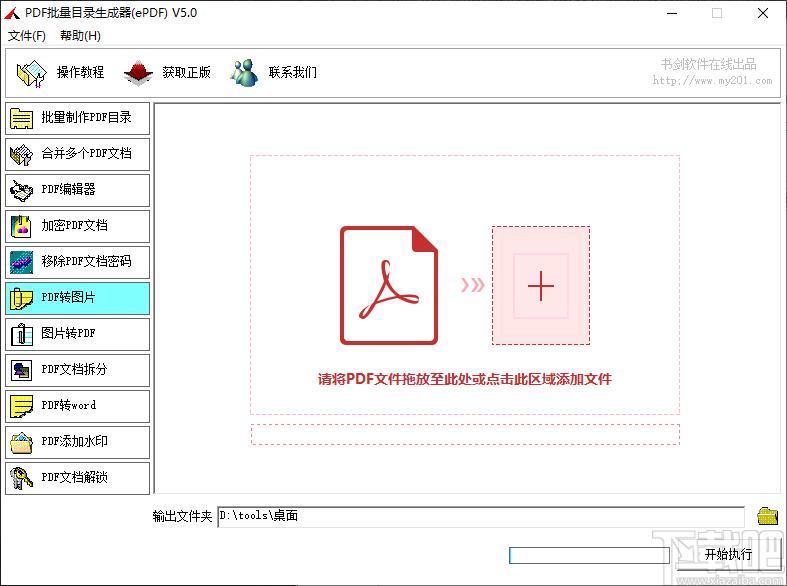Viewport: 787px width, 586px height.
Task: Open 移除PDF文档密码 tool
Action: [78, 262]
